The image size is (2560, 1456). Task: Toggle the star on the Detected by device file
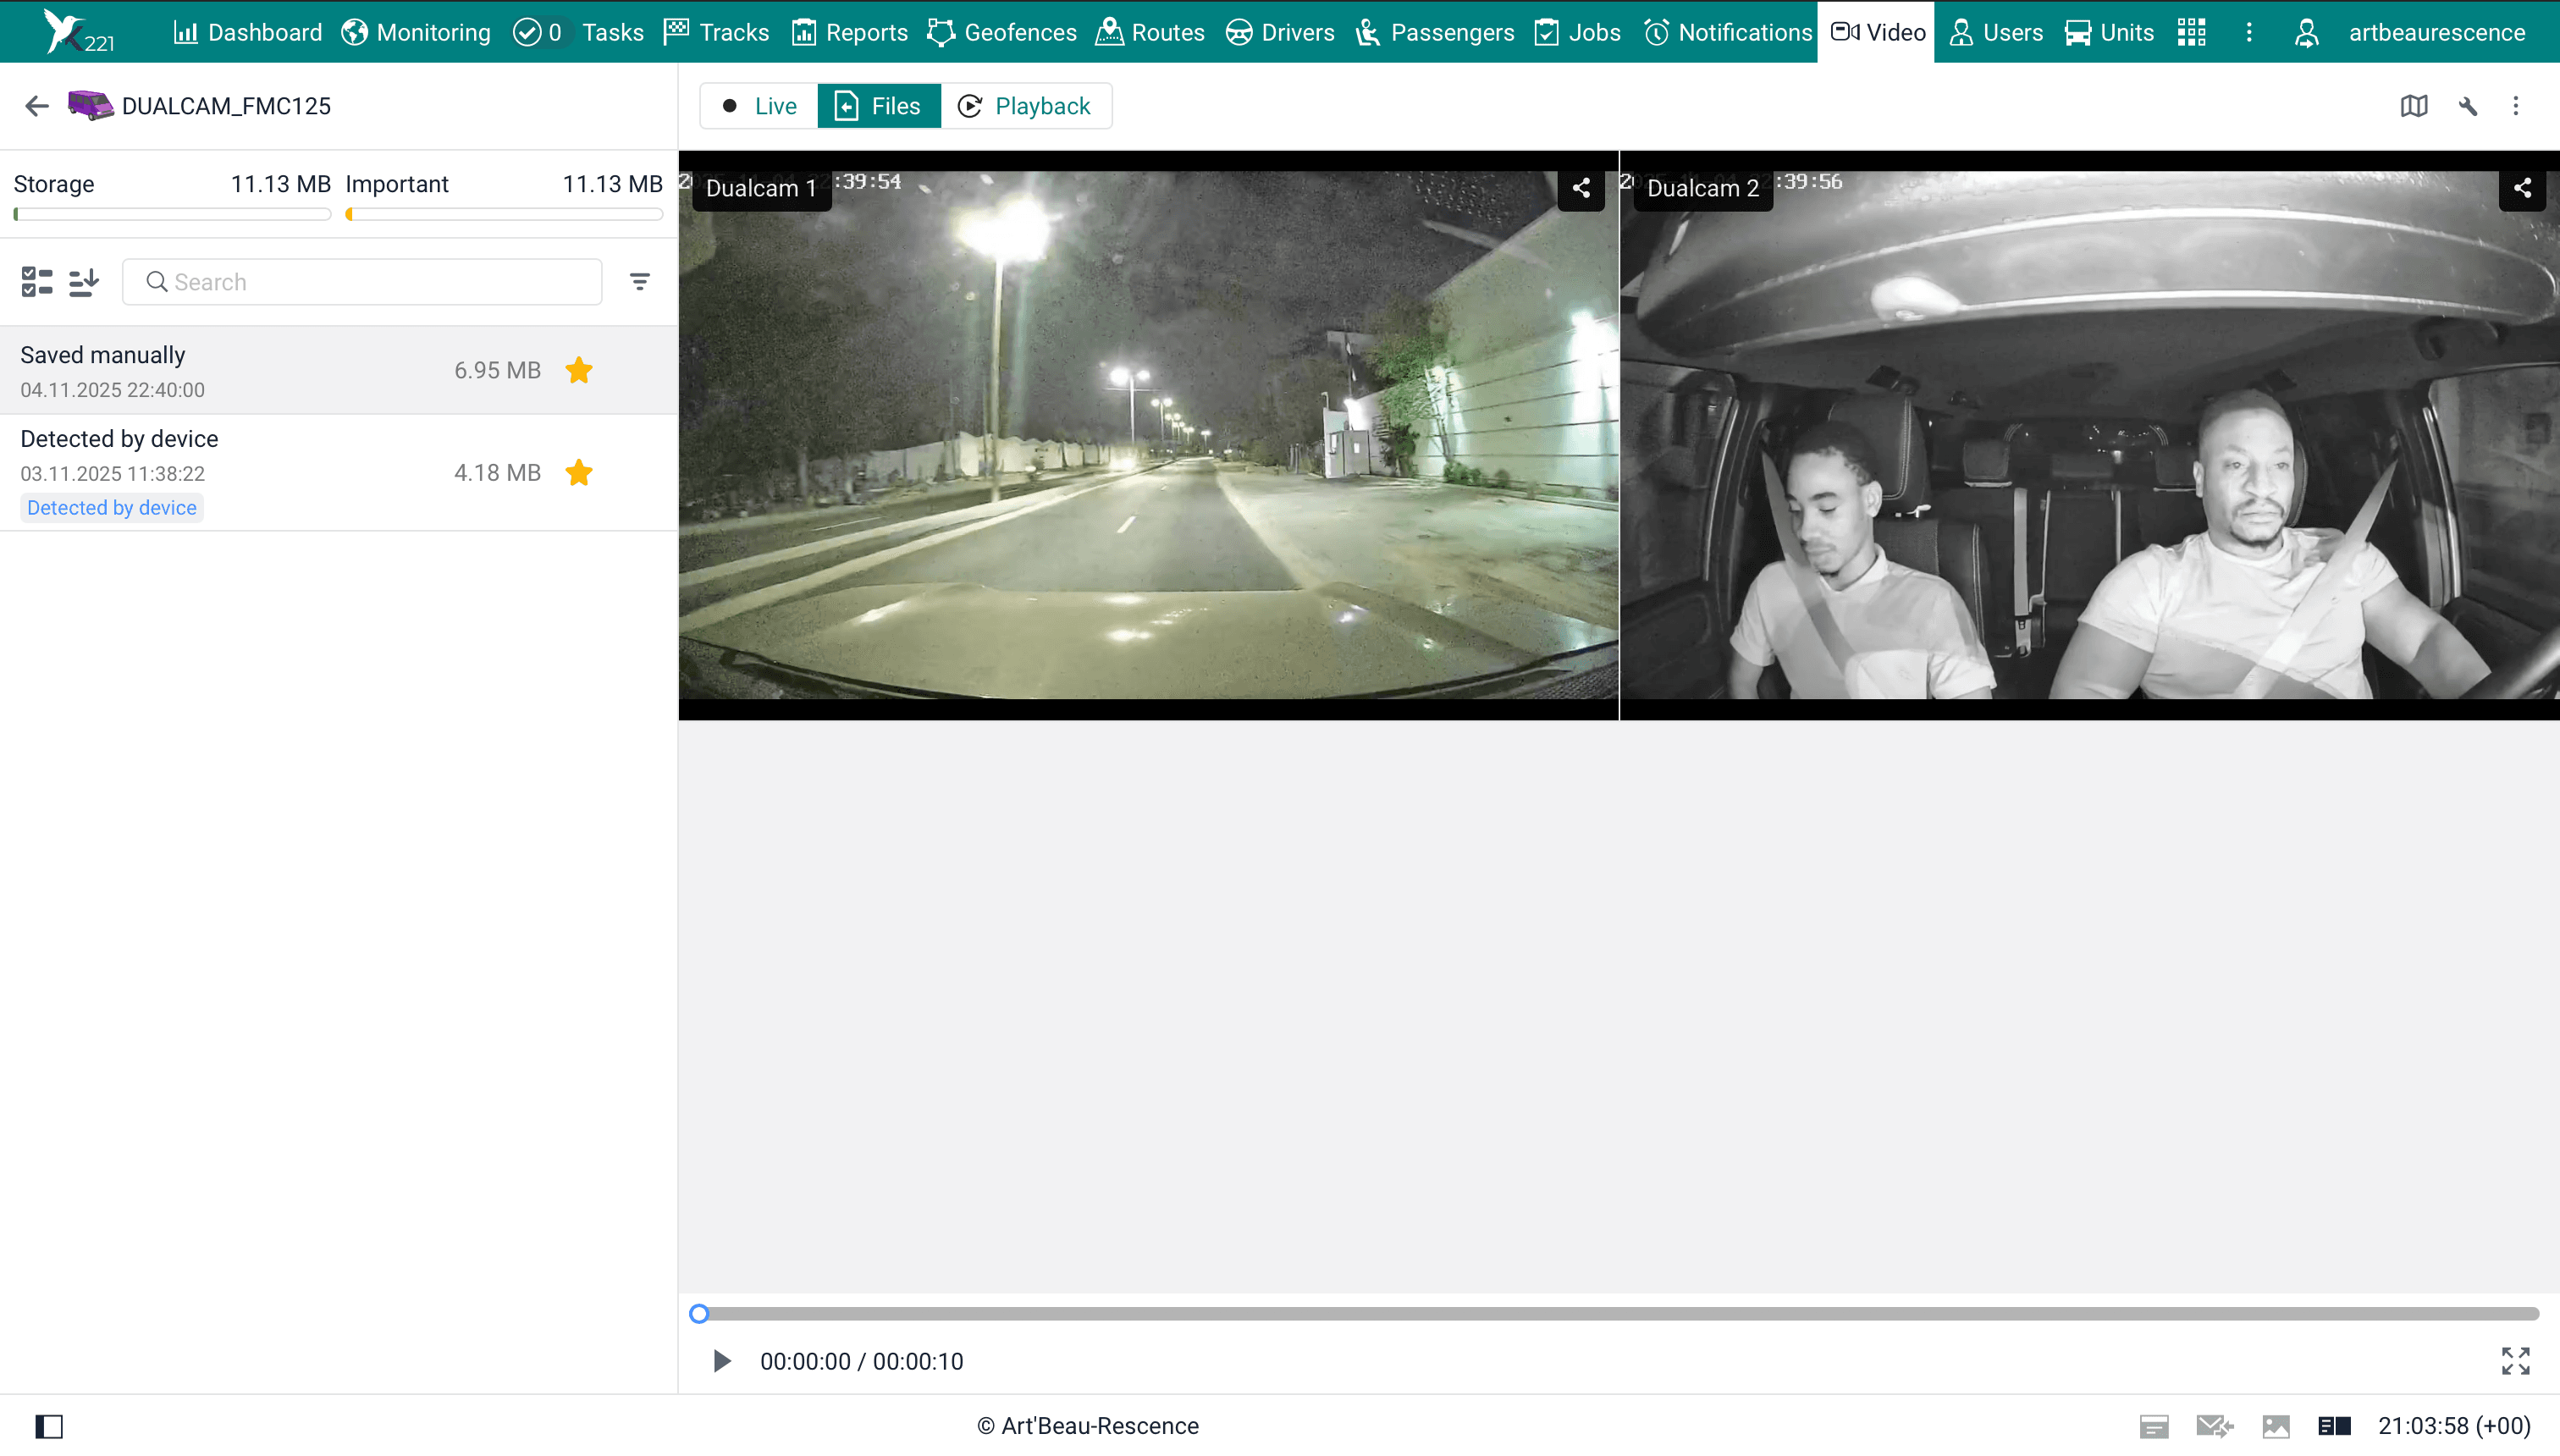[x=579, y=473]
